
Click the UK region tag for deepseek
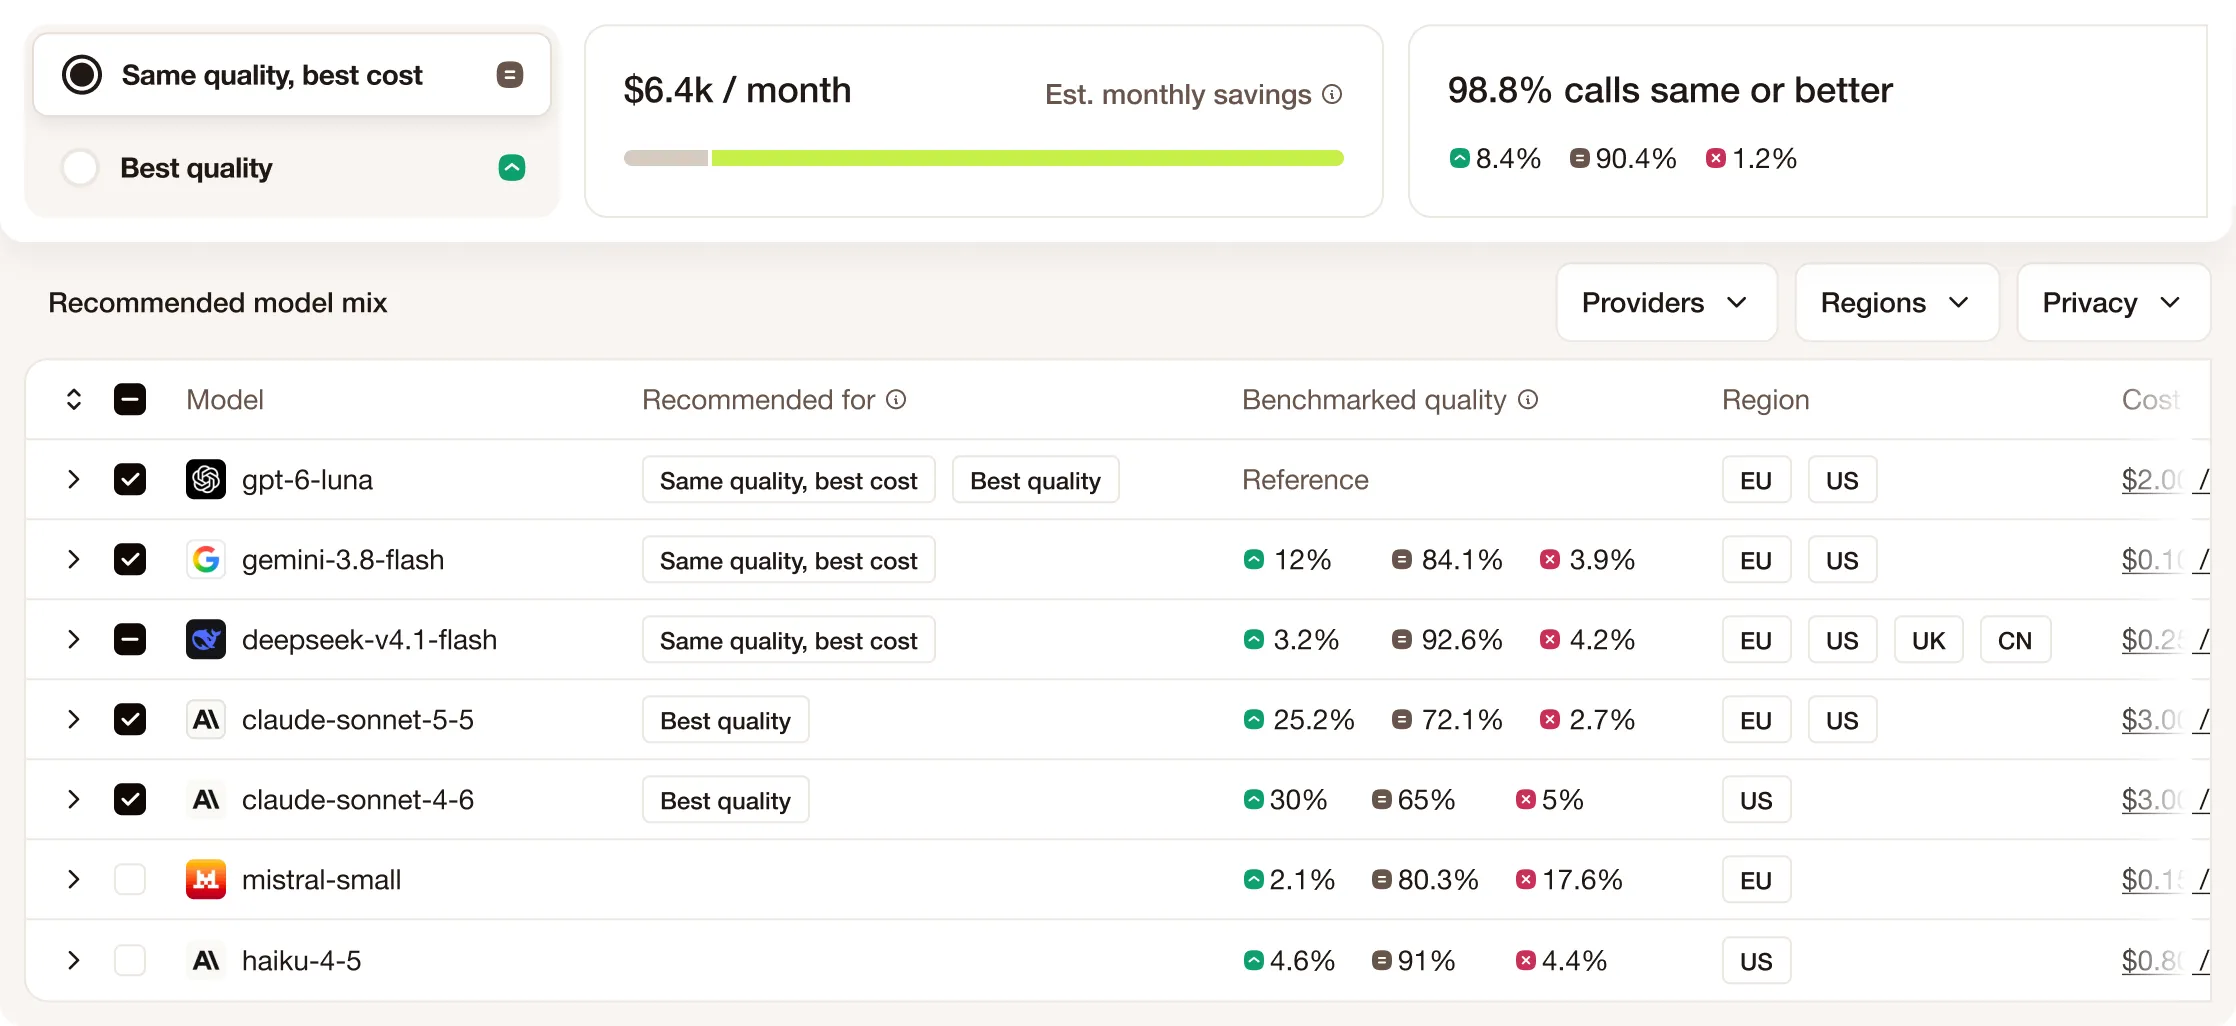pos(1929,641)
